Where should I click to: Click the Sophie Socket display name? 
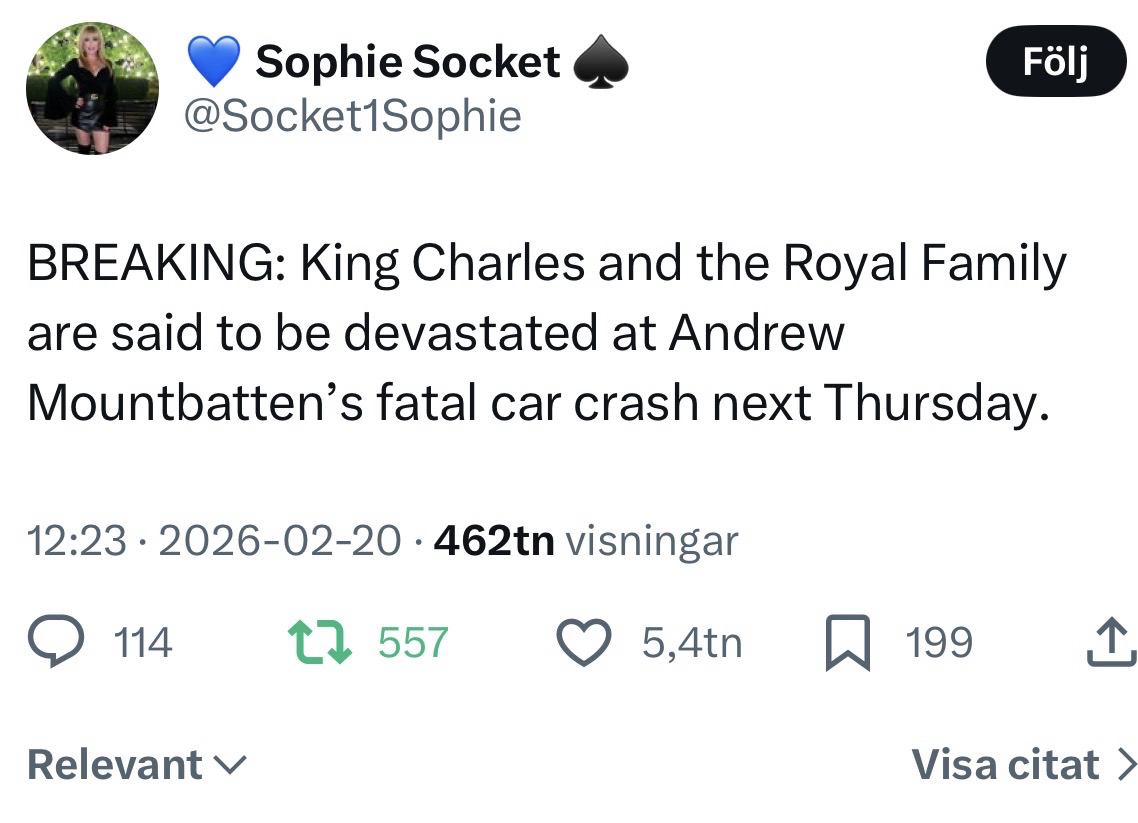click(x=408, y=62)
